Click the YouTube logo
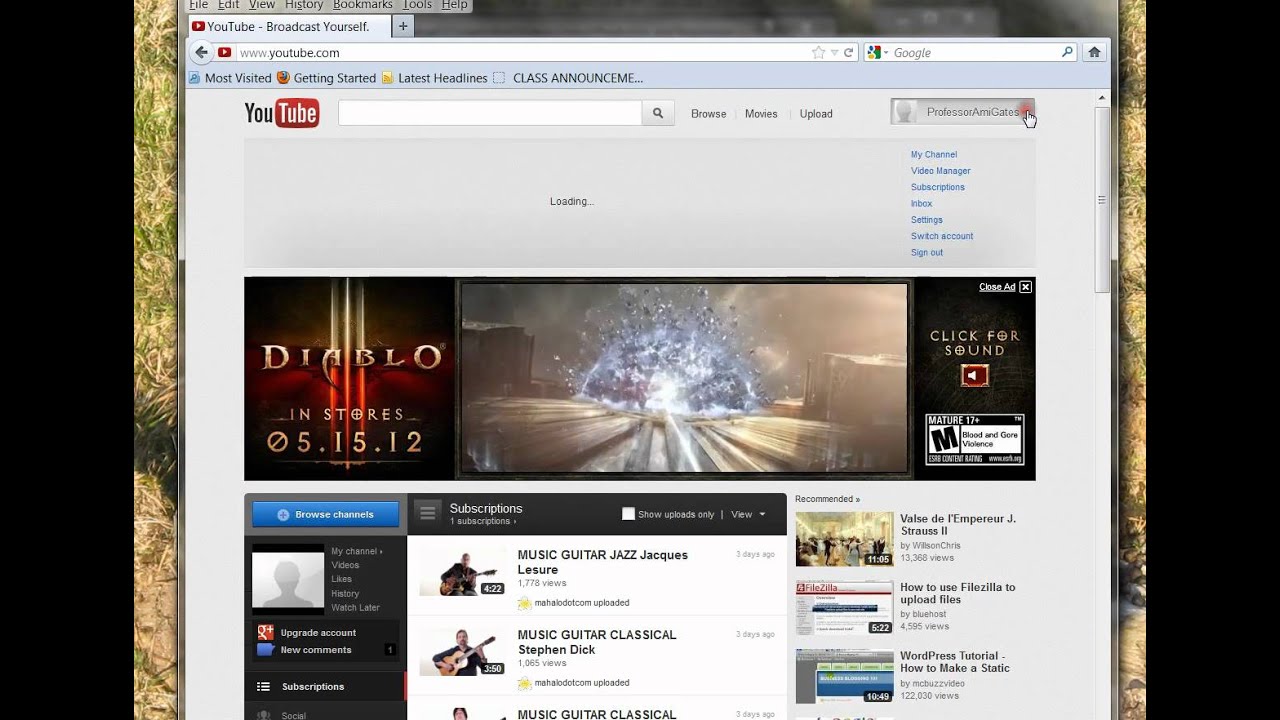This screenshot has width=1280, height=720. click(x=282, y=113)
